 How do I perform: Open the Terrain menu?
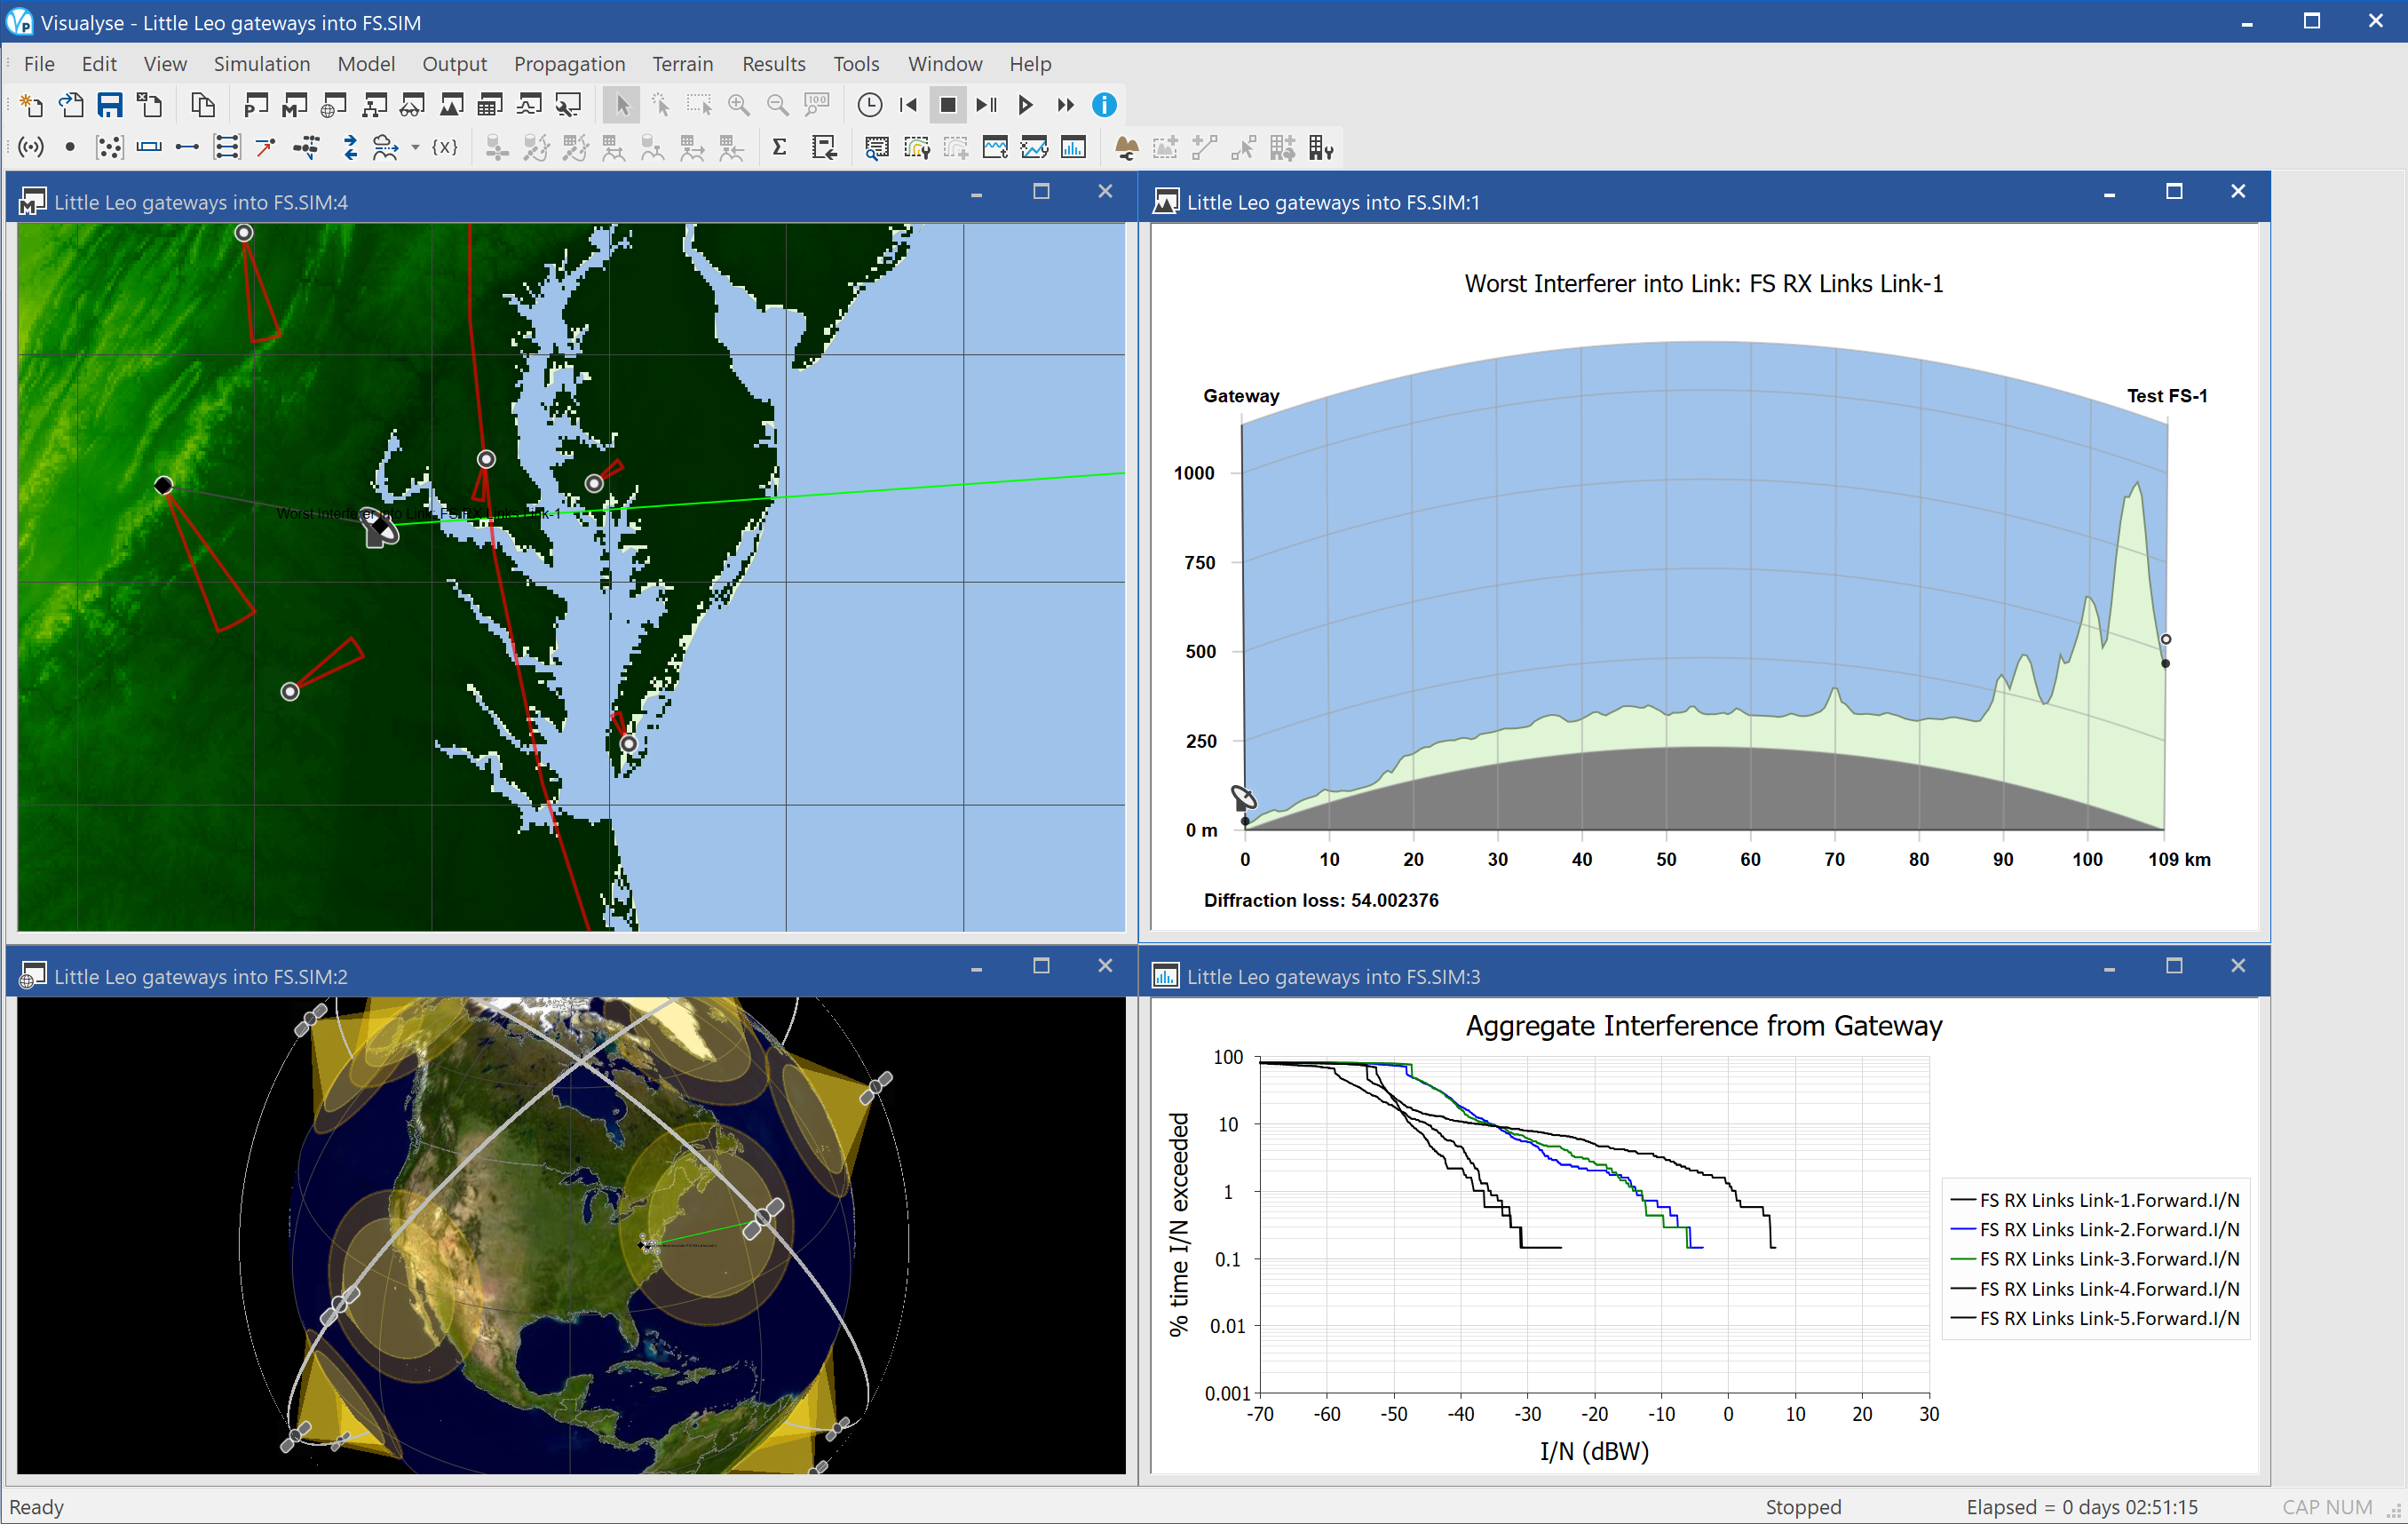683,64
